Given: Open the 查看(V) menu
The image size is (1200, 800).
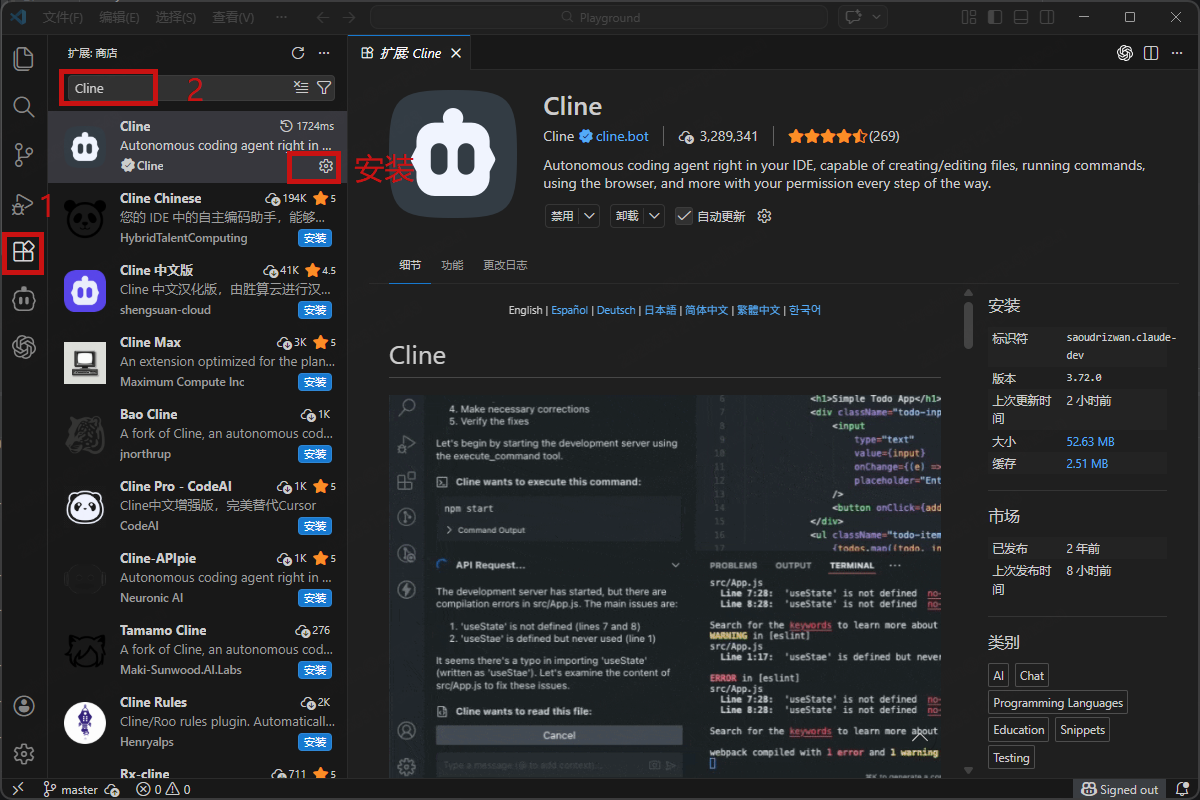Looking at the screenshot, I should tap(233, 17).
